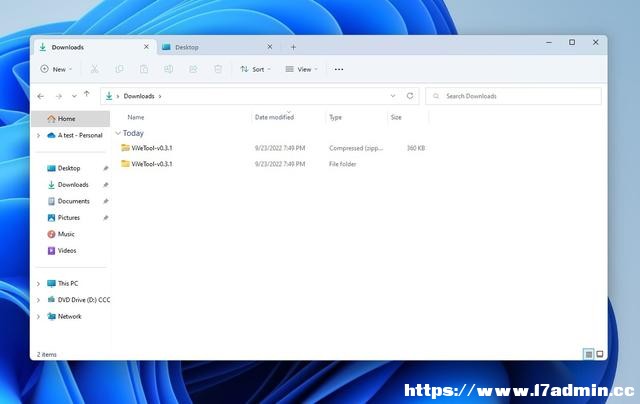Image resolution: width=640 pixels, height=404 pixels.
Task: Close the Downloads tab
Action: (x=146, y=47)
